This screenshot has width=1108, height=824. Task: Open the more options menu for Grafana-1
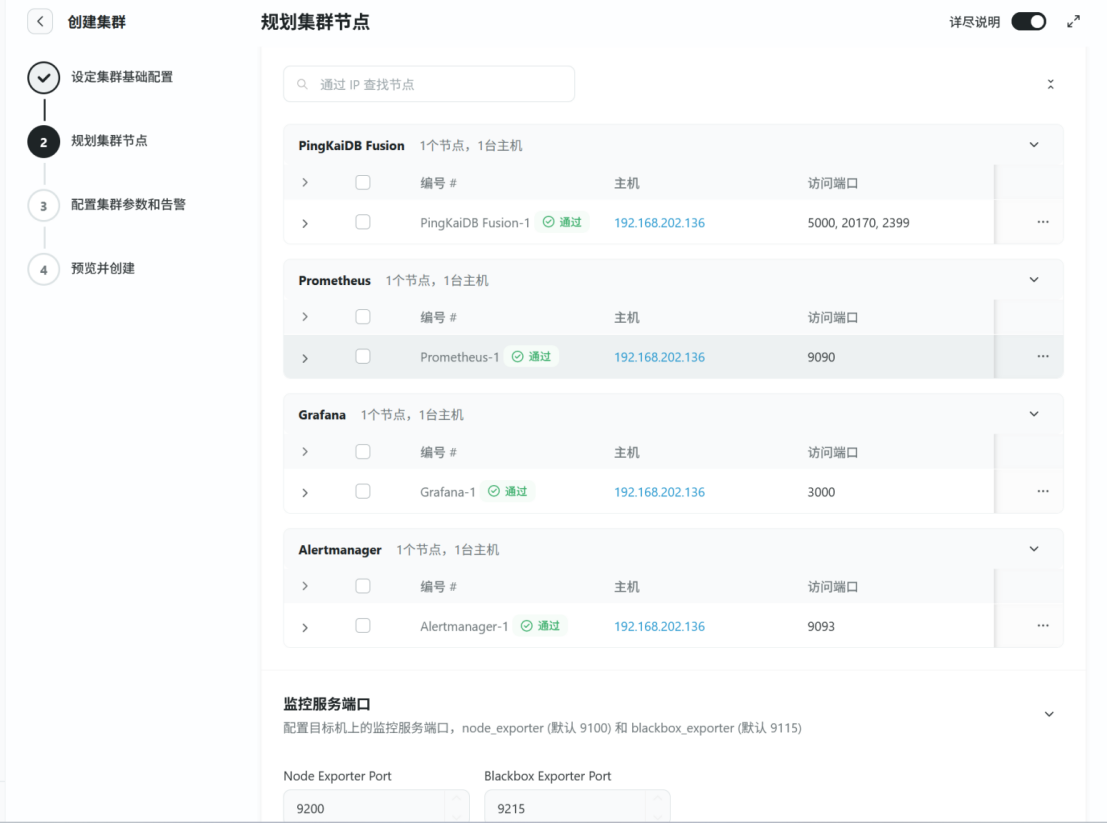(1043, 492)
